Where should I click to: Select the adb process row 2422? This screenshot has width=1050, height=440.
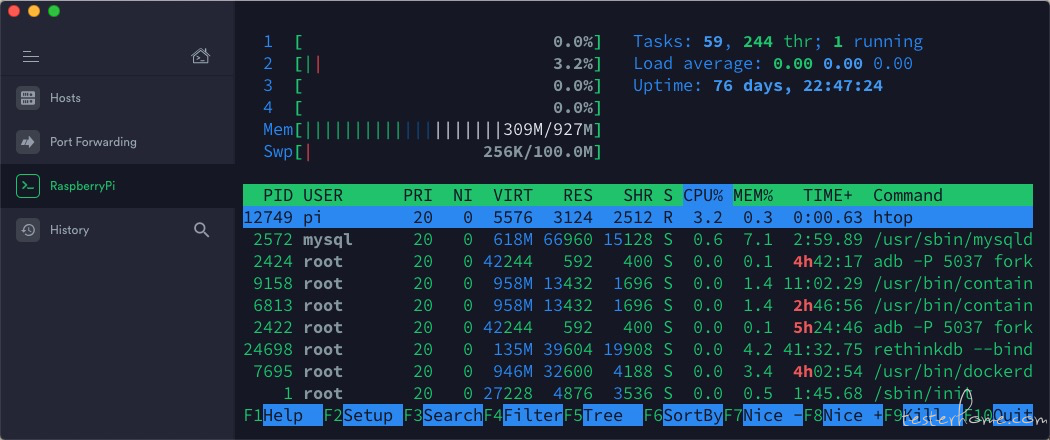tap(638, 327)
